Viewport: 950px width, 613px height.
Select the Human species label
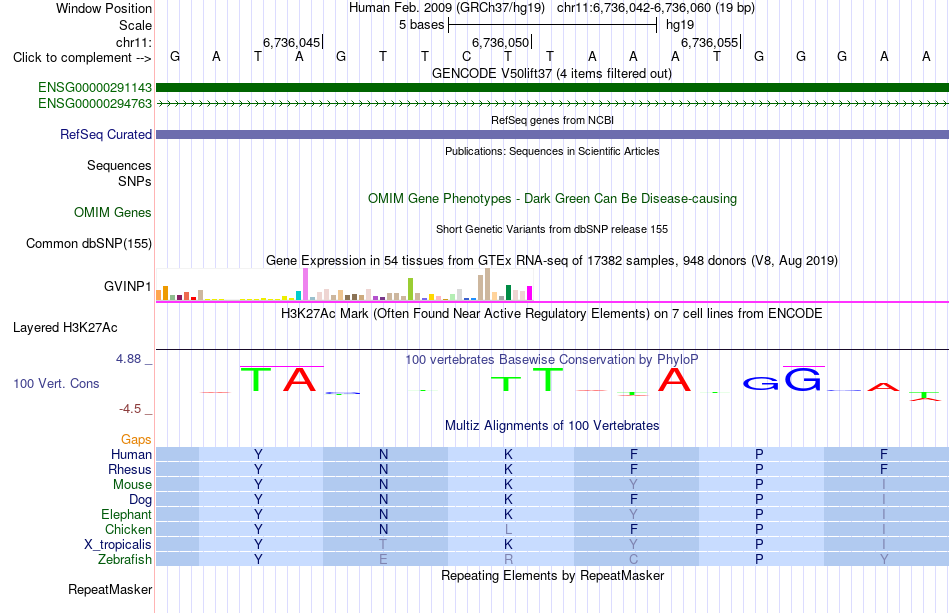point(131,454)
